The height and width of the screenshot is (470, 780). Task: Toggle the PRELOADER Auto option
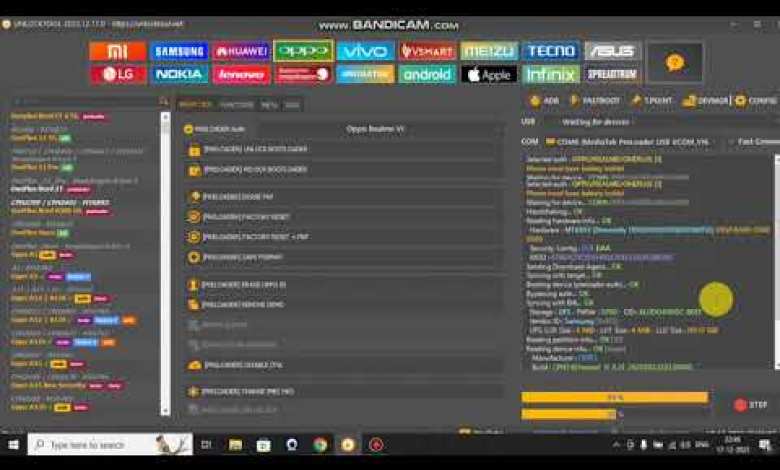tap(214, 129)
